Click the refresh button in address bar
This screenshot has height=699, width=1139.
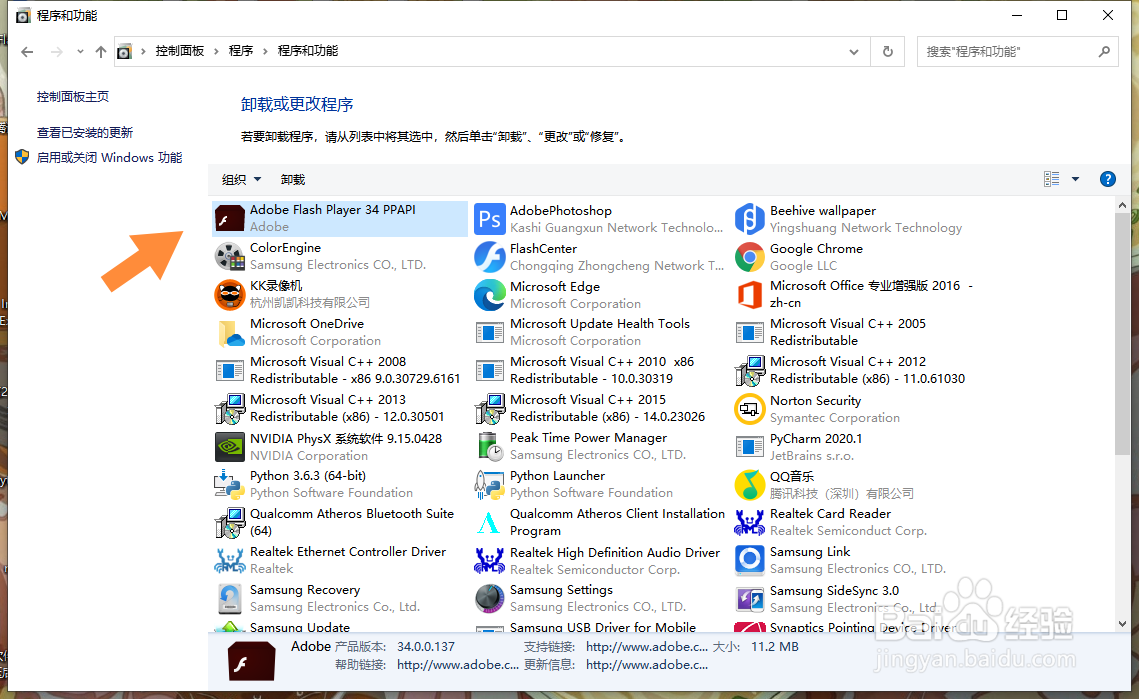(x=888, y=52)
